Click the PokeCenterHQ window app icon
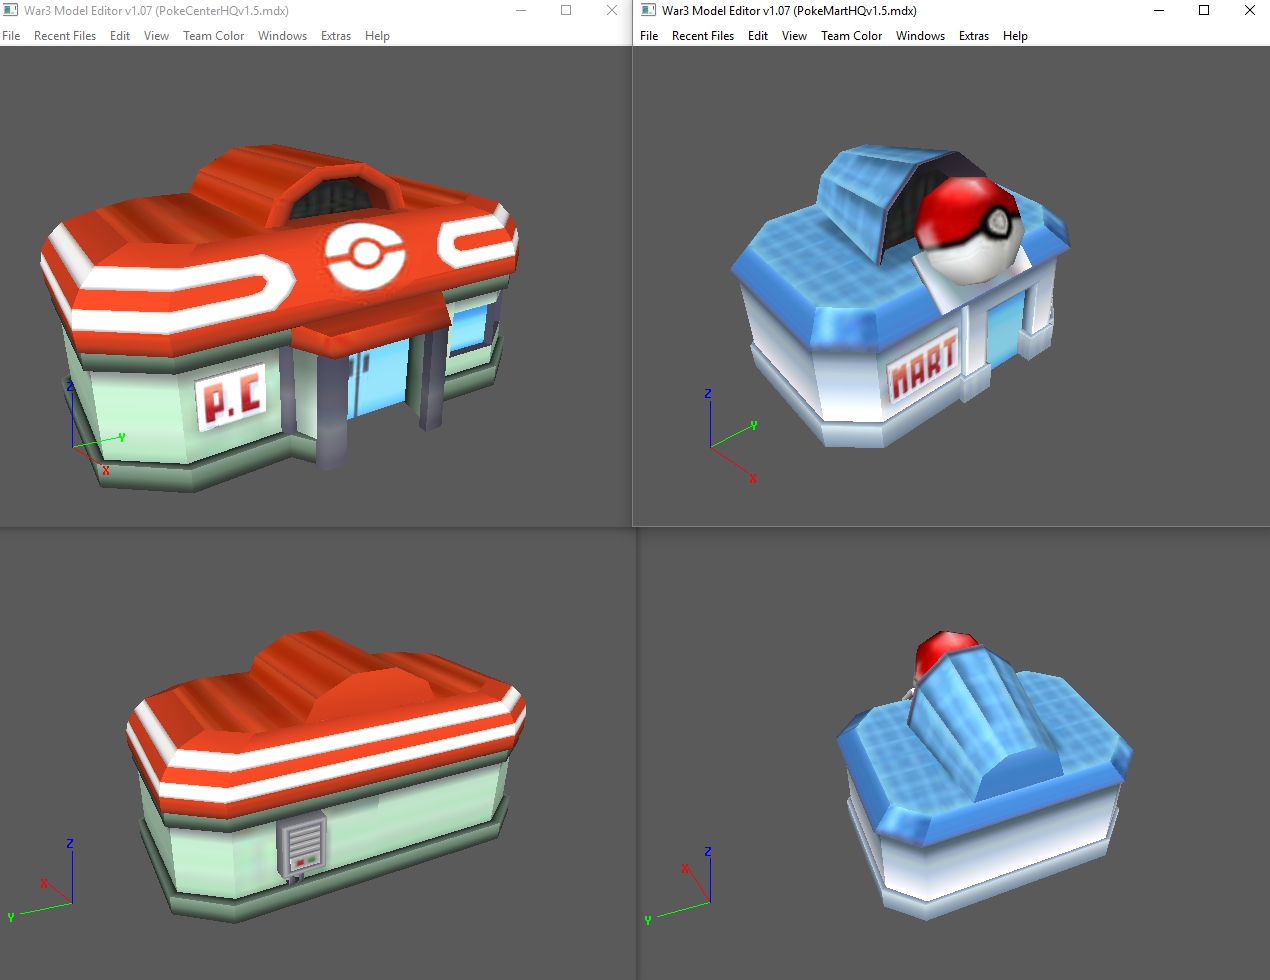This screenshot has width=1270, height=980. tap(10, 10)
